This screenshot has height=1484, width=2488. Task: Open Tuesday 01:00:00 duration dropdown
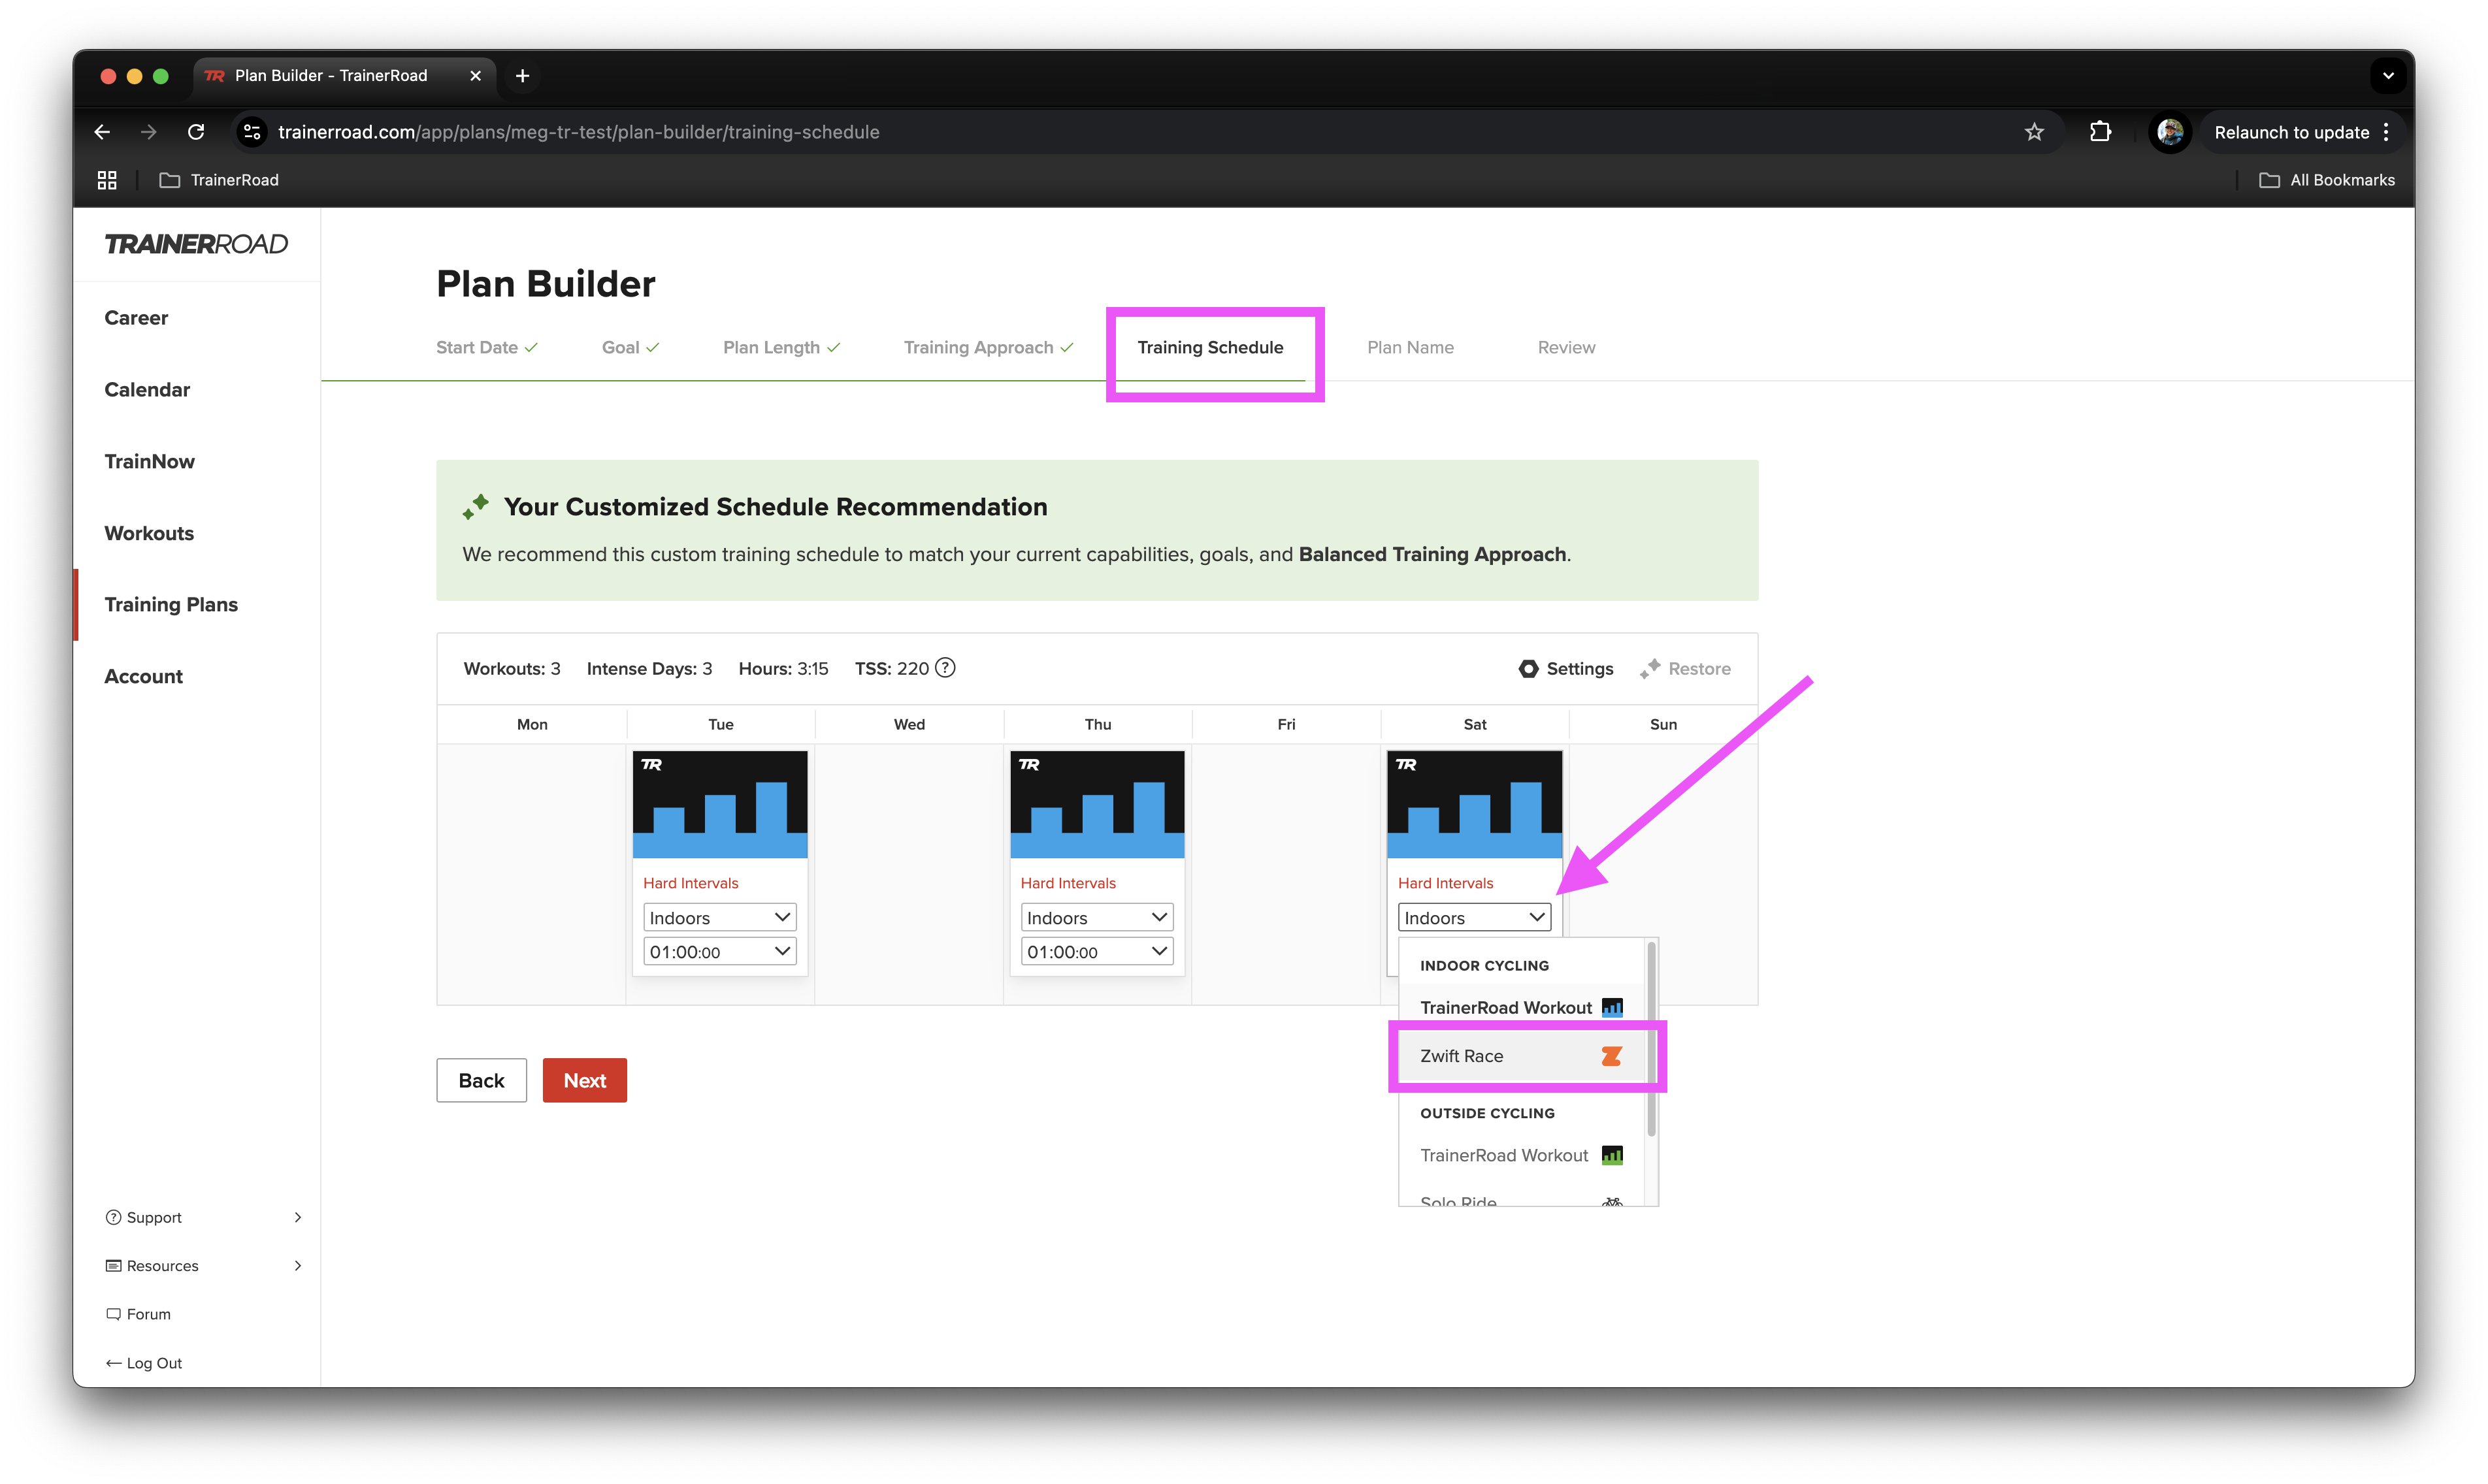point(719,952)
